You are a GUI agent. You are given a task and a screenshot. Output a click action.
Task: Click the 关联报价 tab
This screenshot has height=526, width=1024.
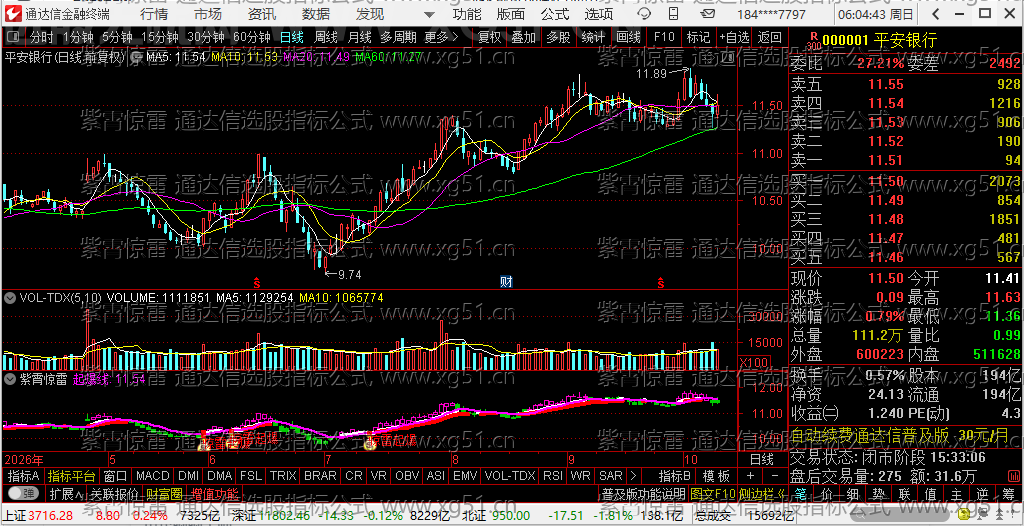(x=114, y=493)
